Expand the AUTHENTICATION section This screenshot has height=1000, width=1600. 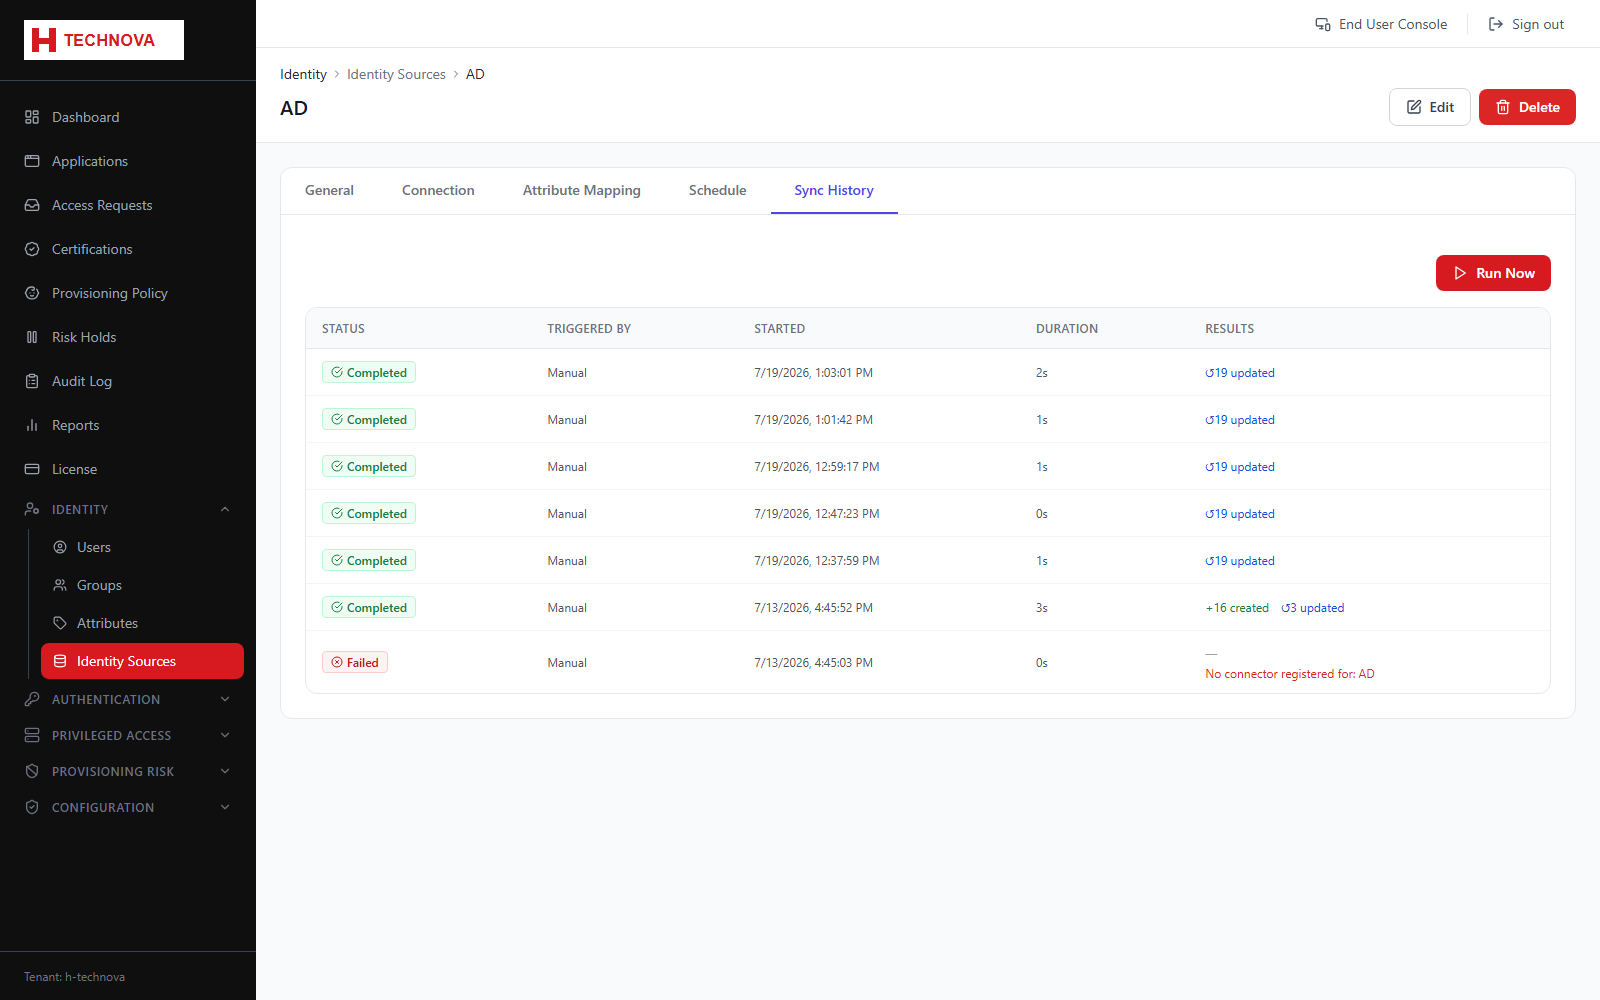coord(128,699)
